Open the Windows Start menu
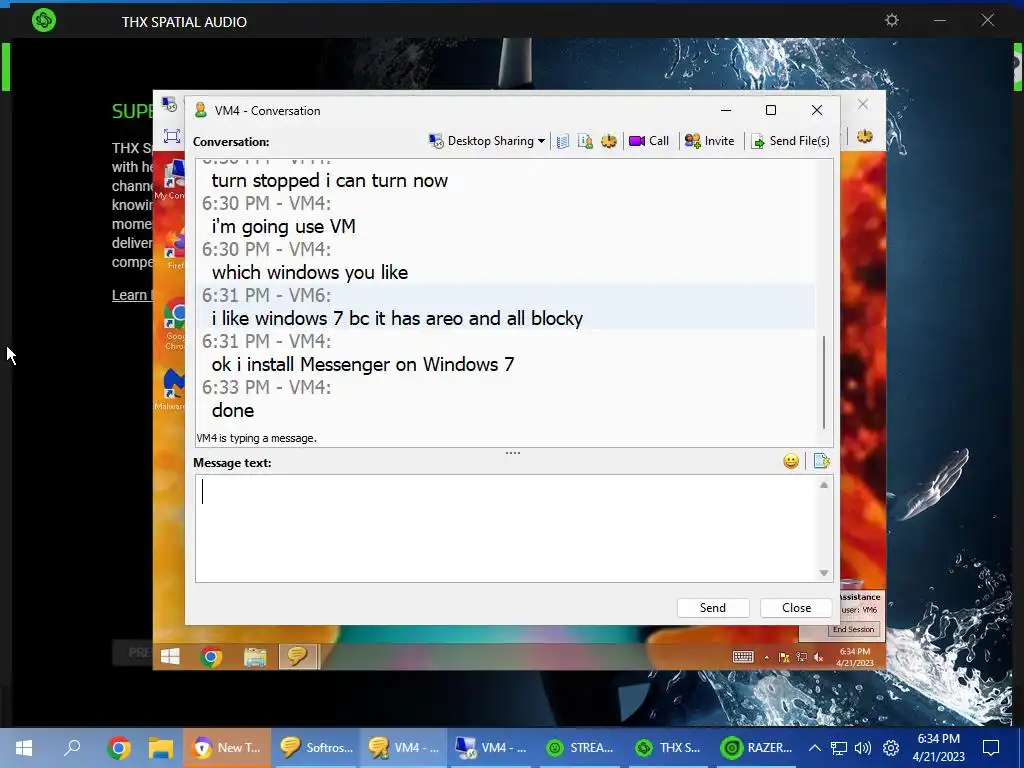 (x=24, y=748)
